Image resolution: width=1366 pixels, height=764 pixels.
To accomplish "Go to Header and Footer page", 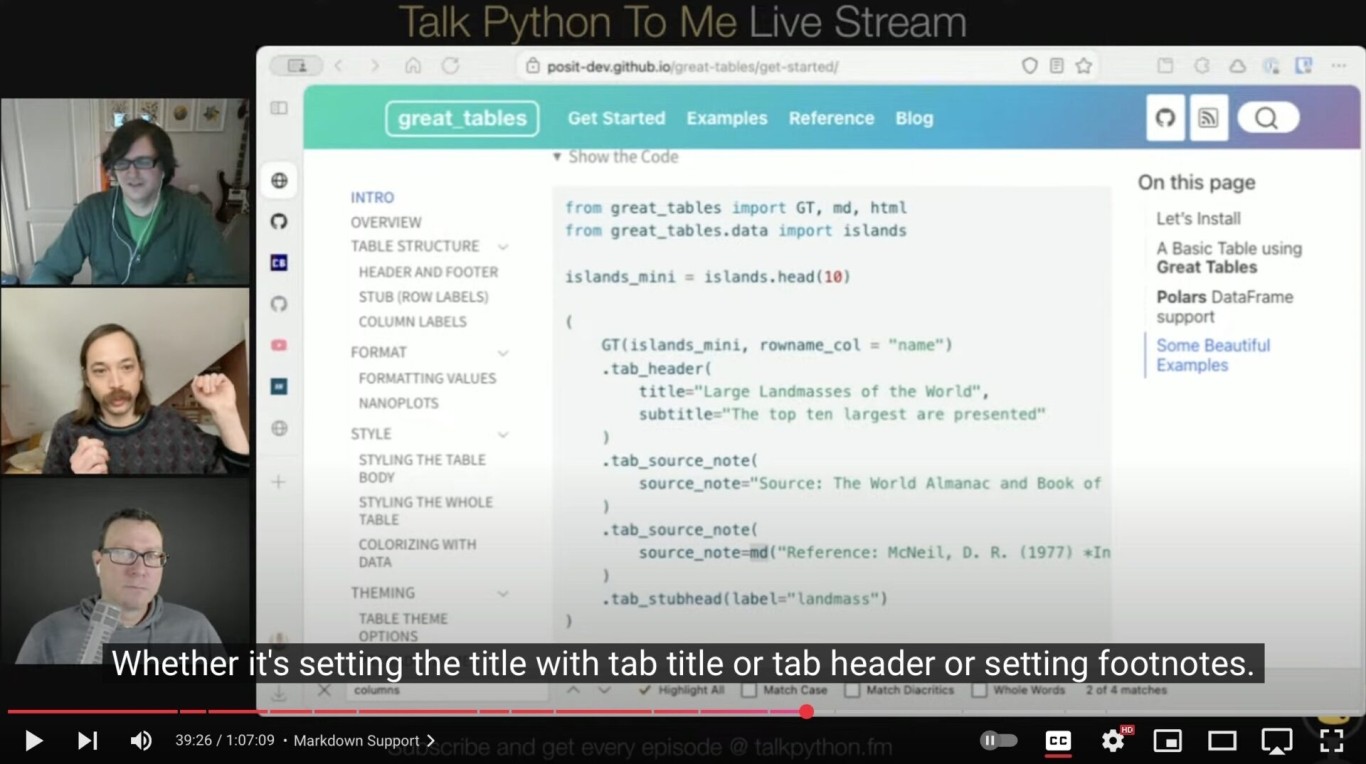I will click(x=428, y=272).
